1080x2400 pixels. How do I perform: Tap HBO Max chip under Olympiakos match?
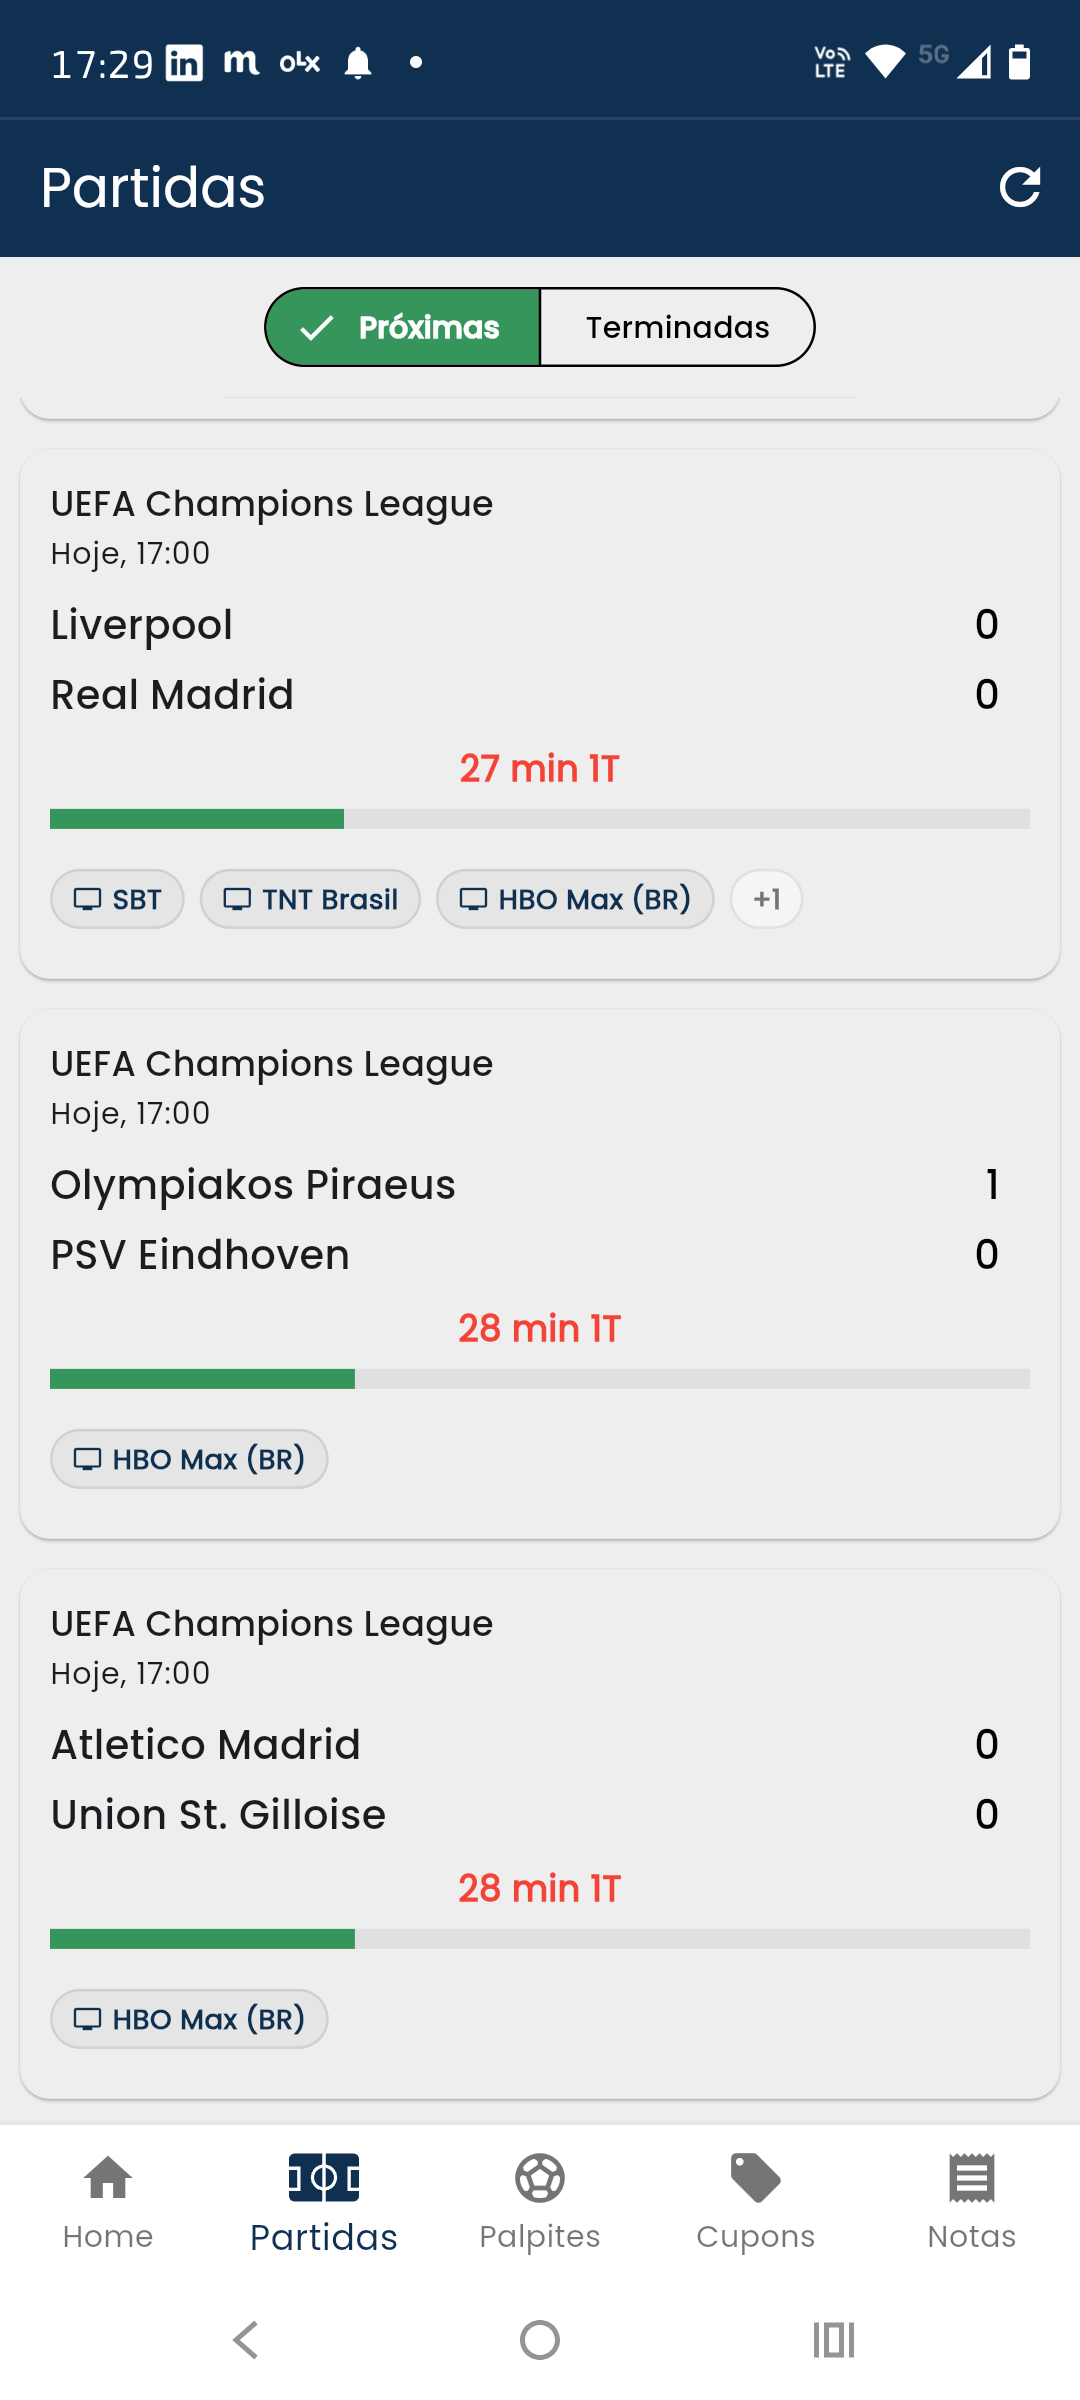pyautogui.click(x=189, y=1459)
